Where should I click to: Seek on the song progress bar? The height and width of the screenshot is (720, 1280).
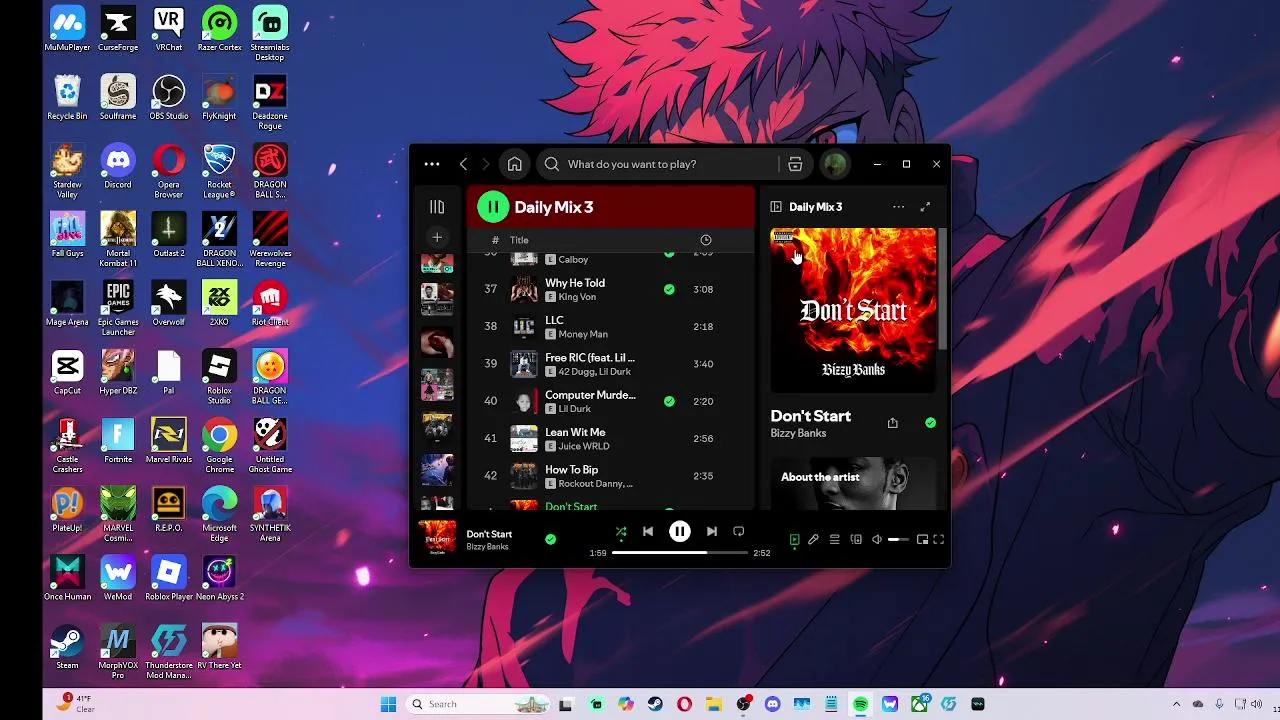point(680,552)
